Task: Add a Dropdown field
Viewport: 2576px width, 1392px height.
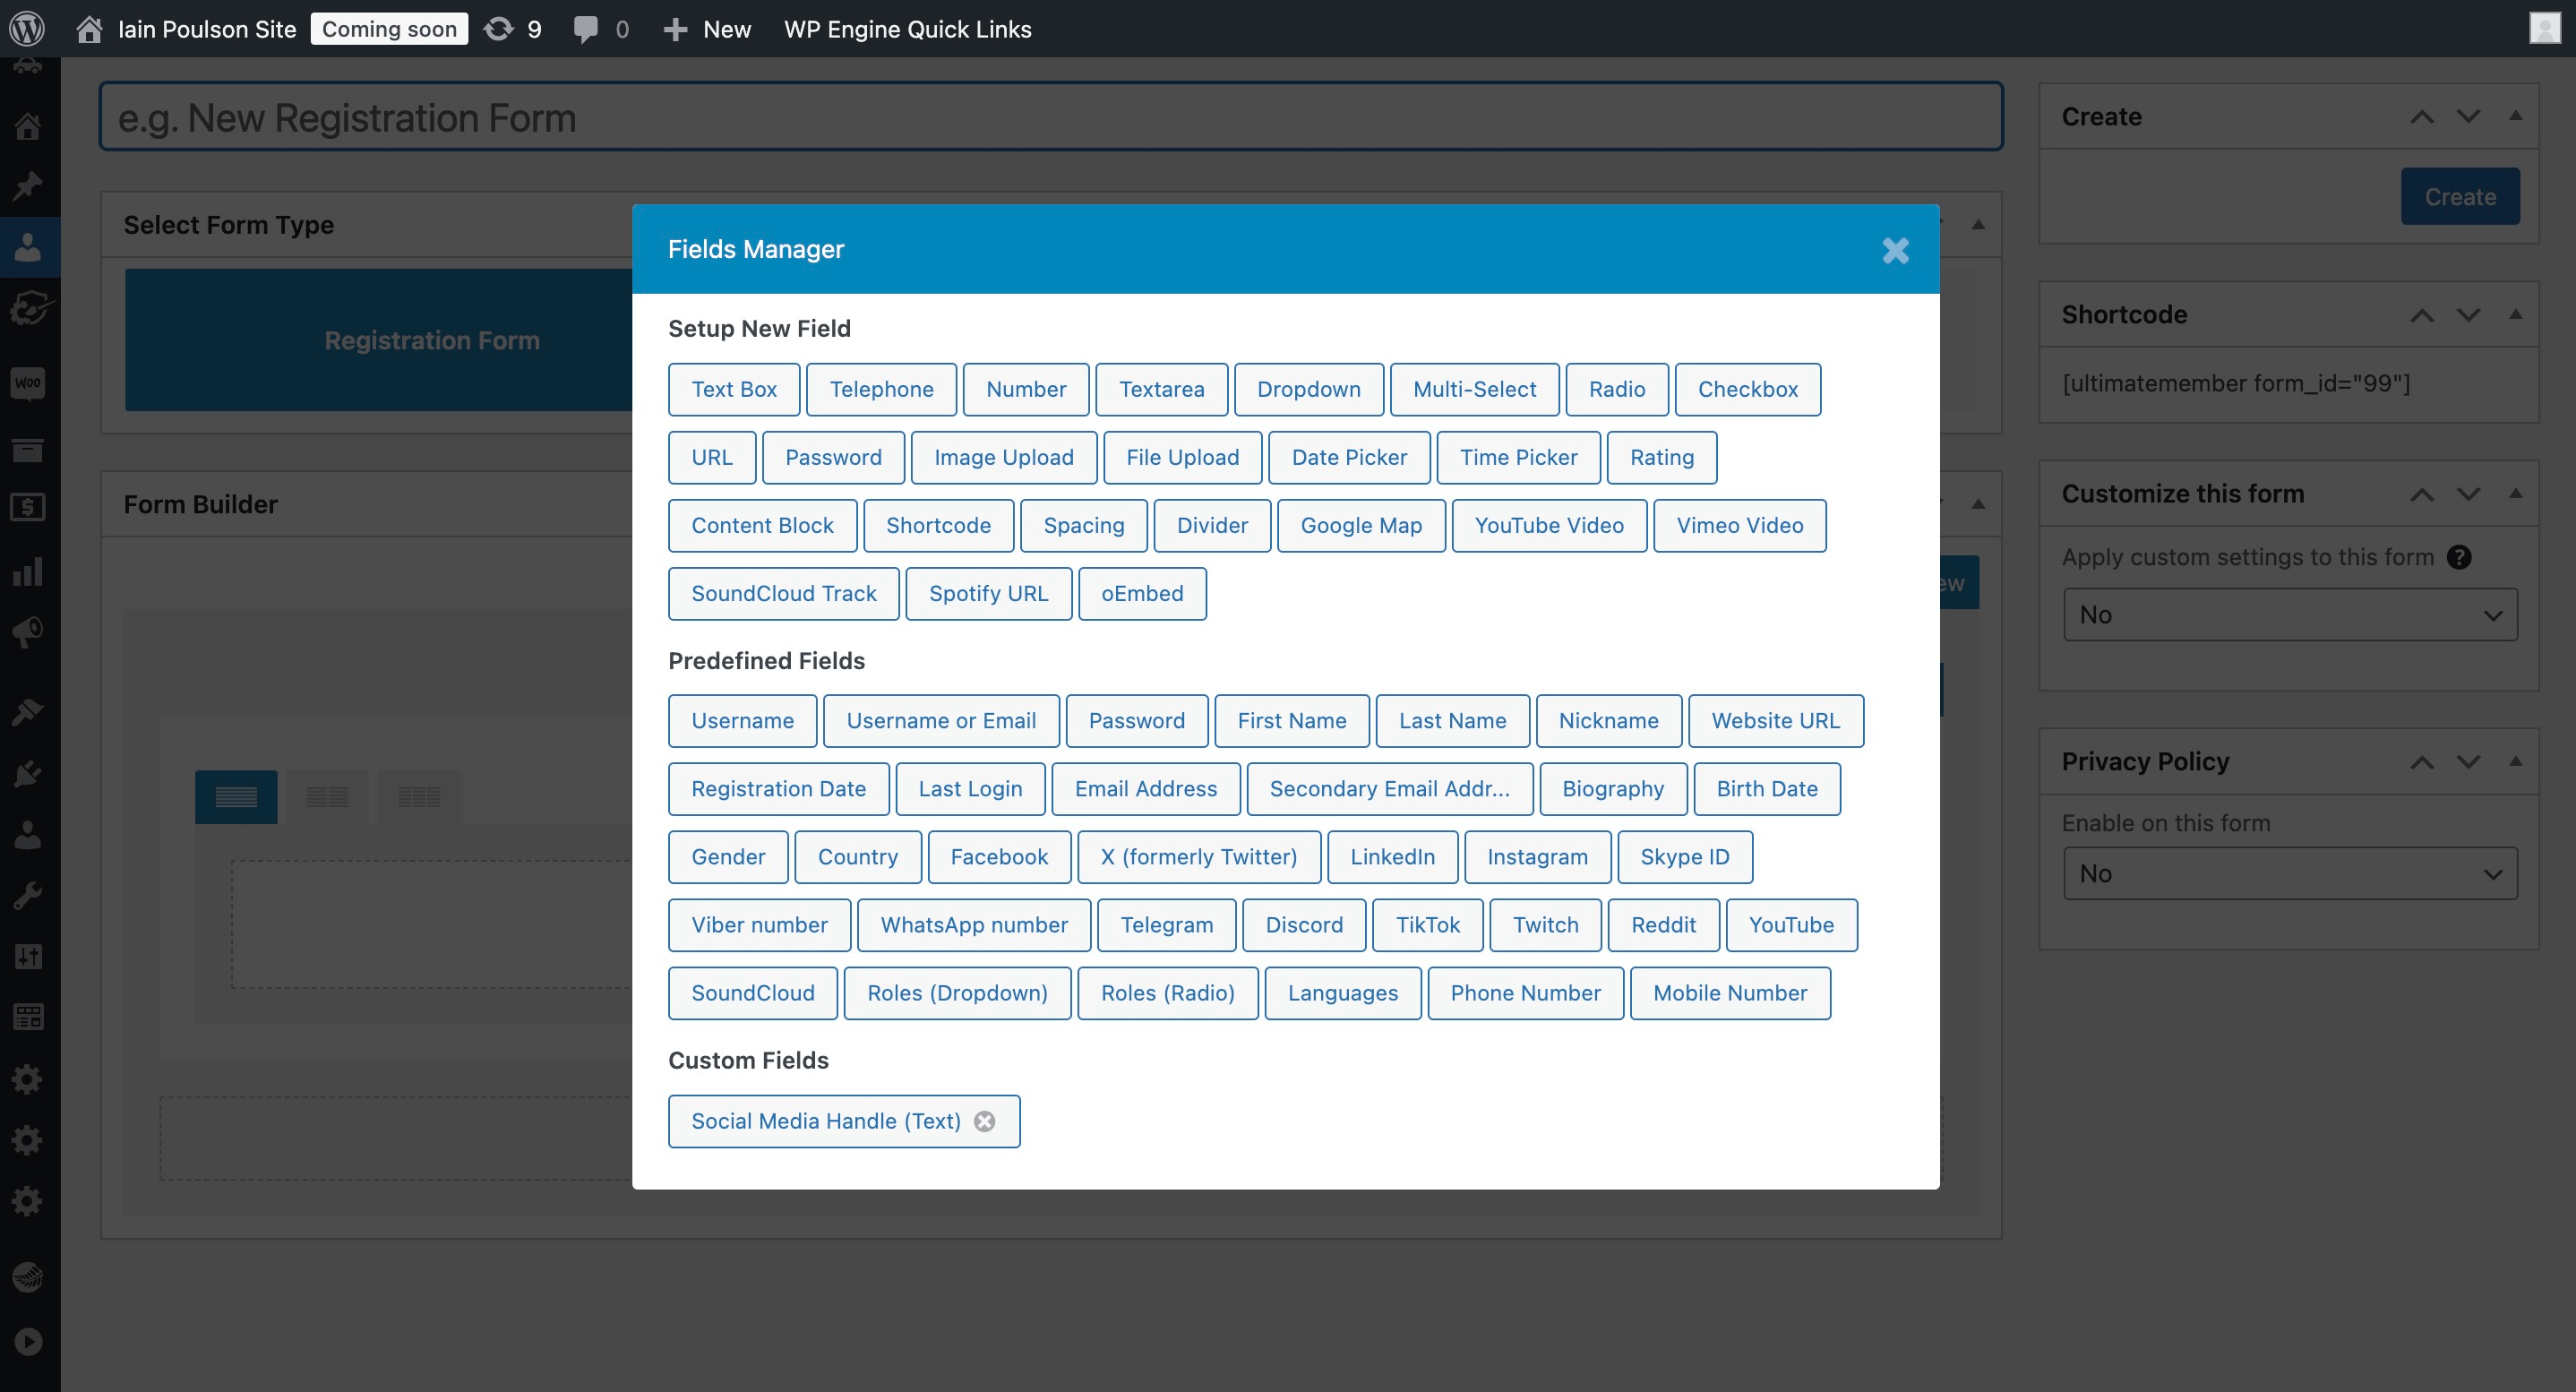Action: coord(1308,389)
